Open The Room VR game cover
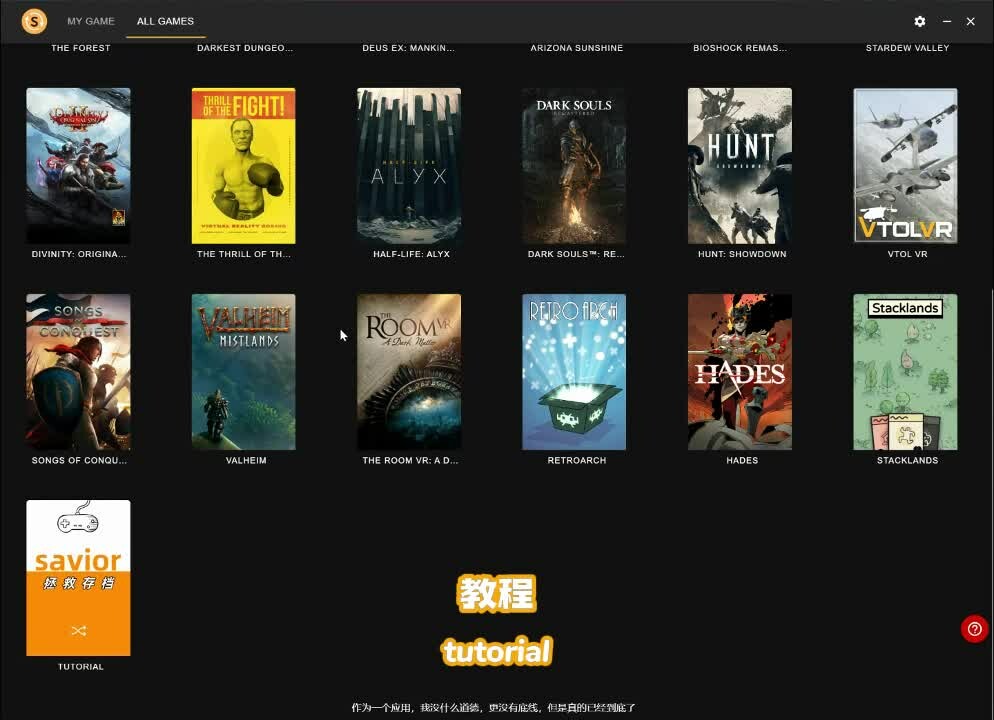This screenshot has height=720, width=994. coord(409,372)
